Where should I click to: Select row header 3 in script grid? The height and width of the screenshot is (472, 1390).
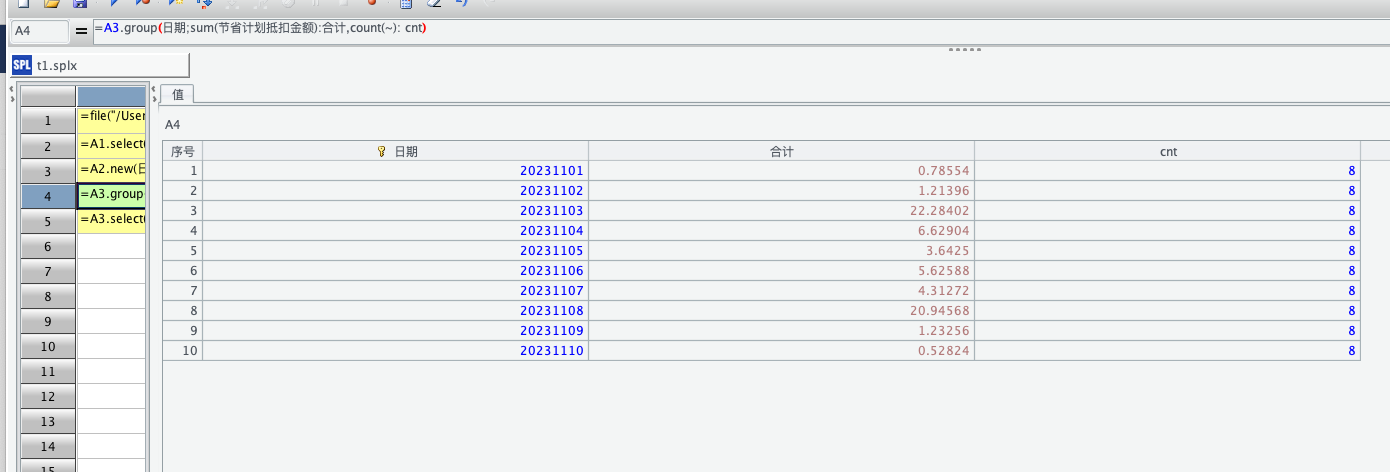point(48,171)
